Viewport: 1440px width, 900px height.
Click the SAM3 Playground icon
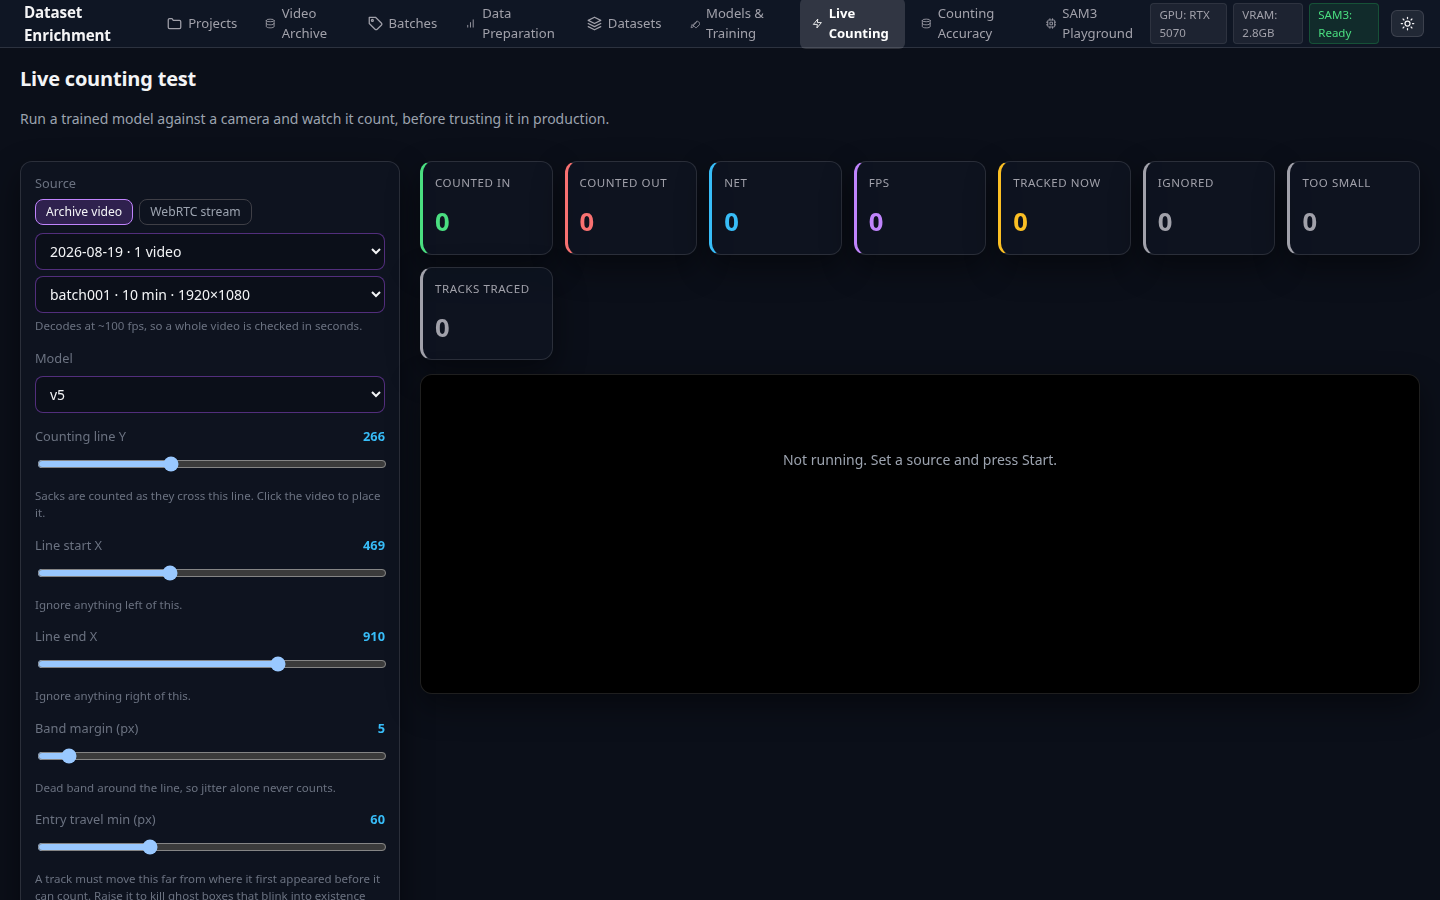[x=1050, y=23]
